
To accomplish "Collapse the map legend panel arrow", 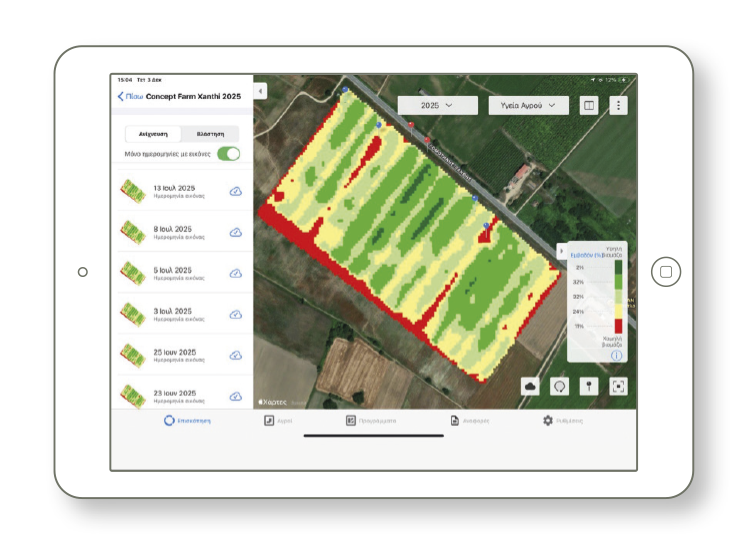I will coord(561,252).
